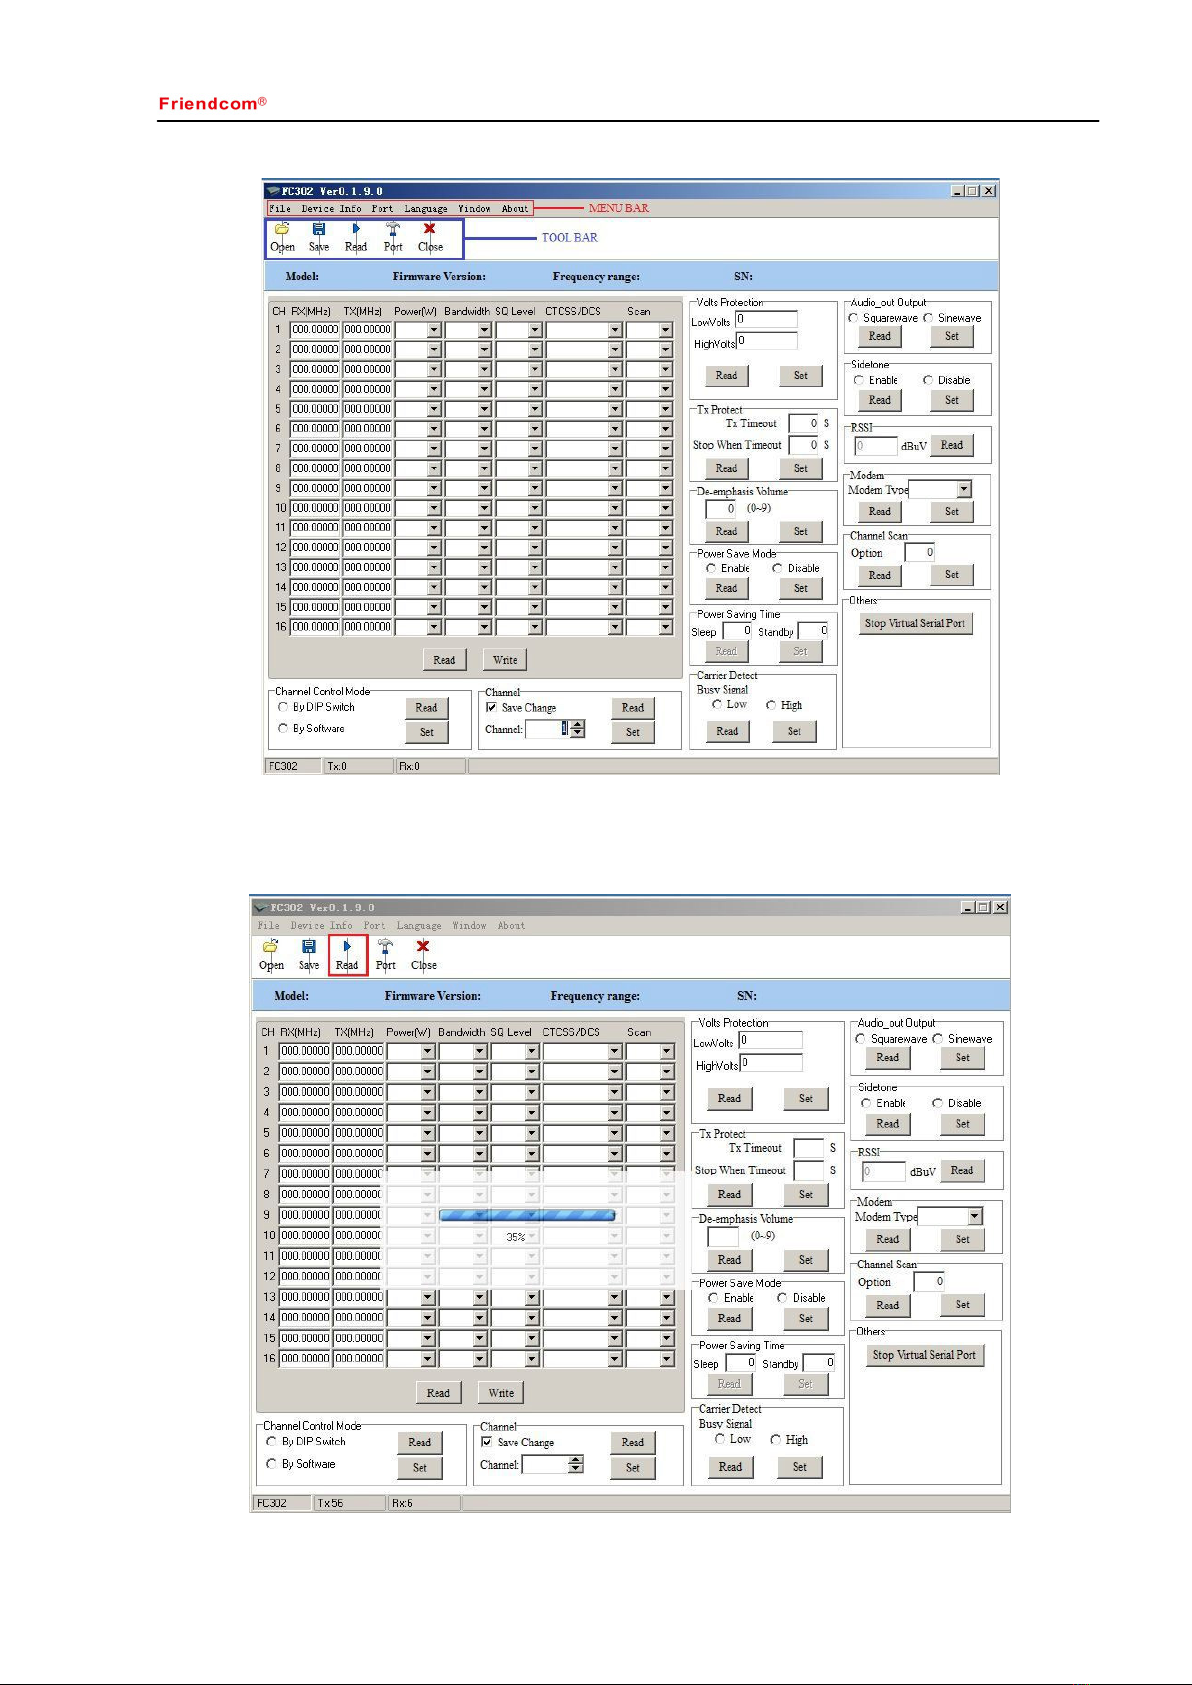This screenshot has width=1192, height=1685.
Task: Select High busy signal in the upper window
Action: click(x=771, y=705)
